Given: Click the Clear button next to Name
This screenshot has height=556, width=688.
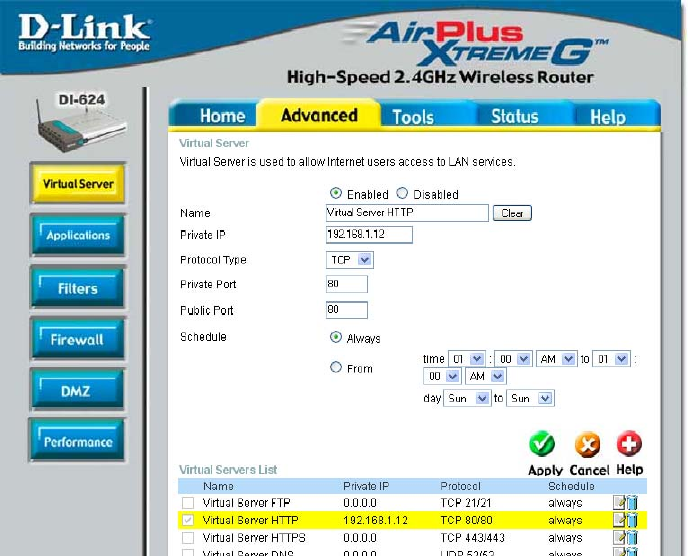Looking at the screenshot, I should tap(512, 213).
